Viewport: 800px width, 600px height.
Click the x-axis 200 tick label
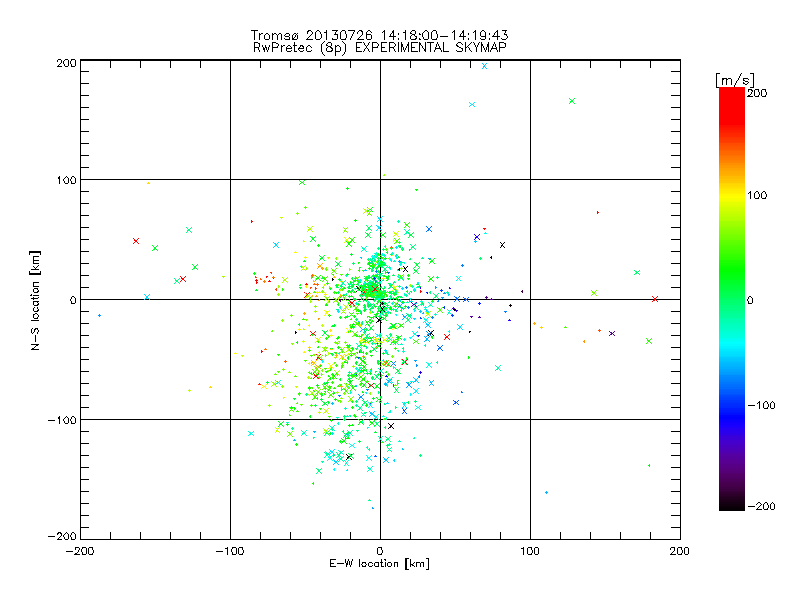pyautogui.click(x=680, y=551)
